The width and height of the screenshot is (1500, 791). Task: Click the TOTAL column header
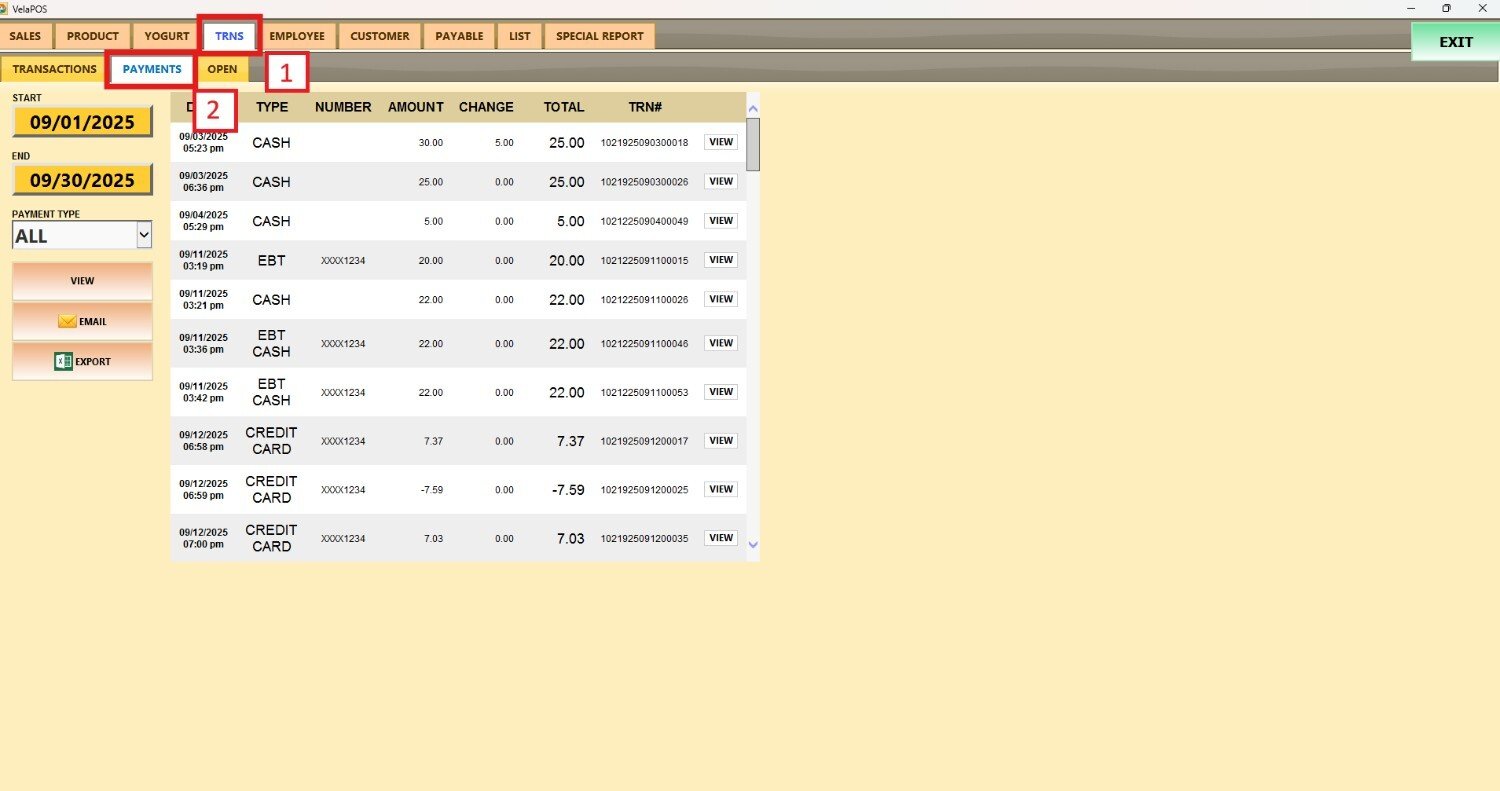point(564,107)
